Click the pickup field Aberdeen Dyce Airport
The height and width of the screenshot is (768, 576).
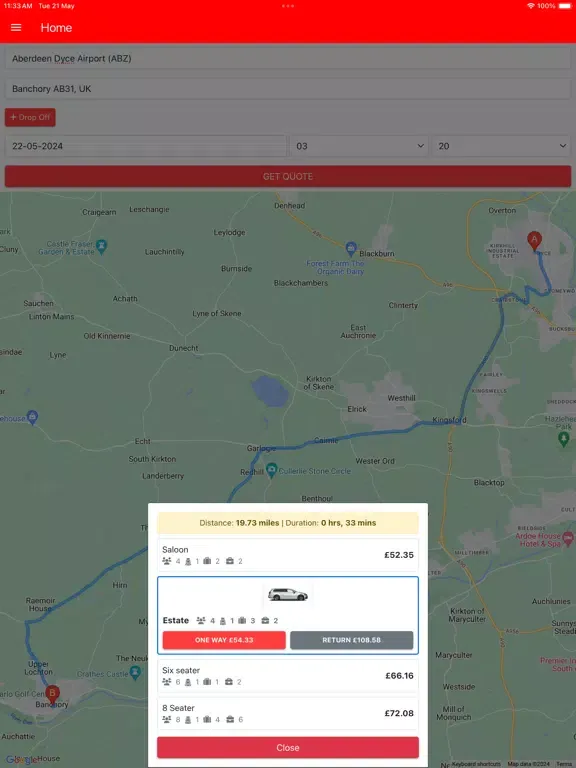(x=288, y=59)
